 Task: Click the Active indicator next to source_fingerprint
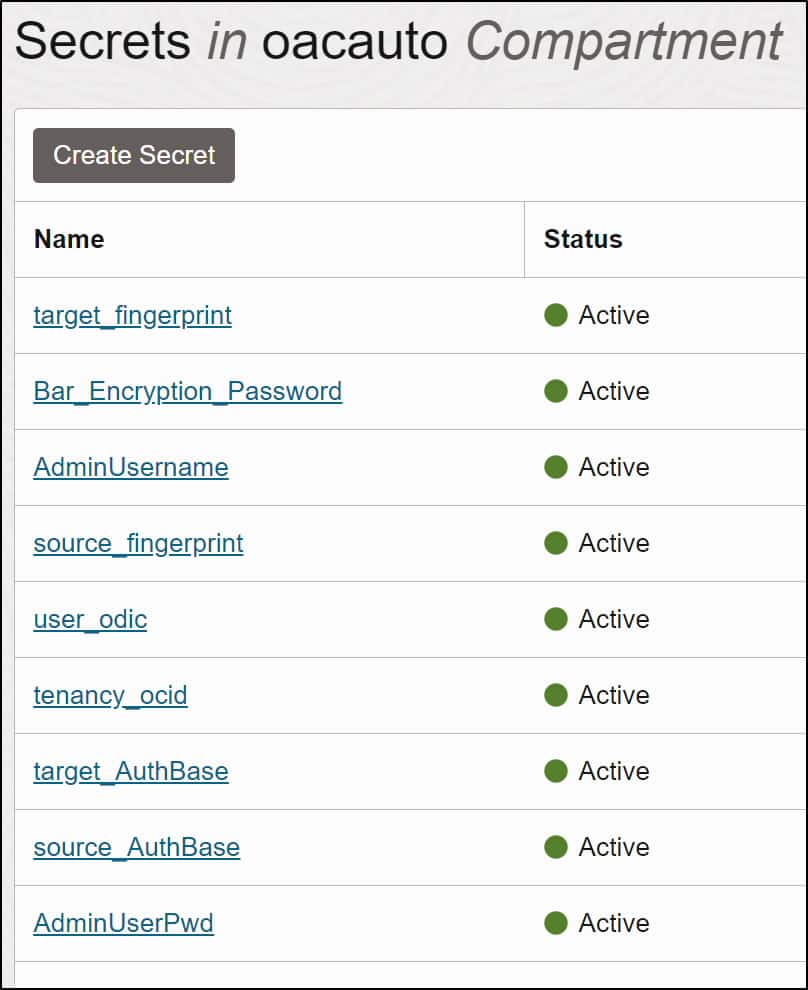pyautogui.click(x=556, y=543)
